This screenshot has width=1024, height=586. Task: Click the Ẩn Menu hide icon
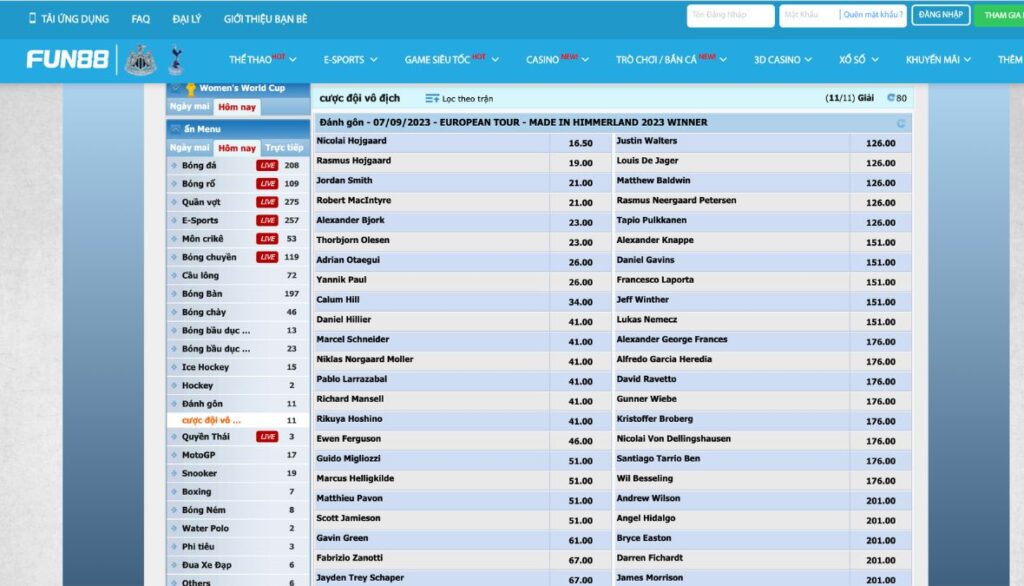[x=175, y=129]
